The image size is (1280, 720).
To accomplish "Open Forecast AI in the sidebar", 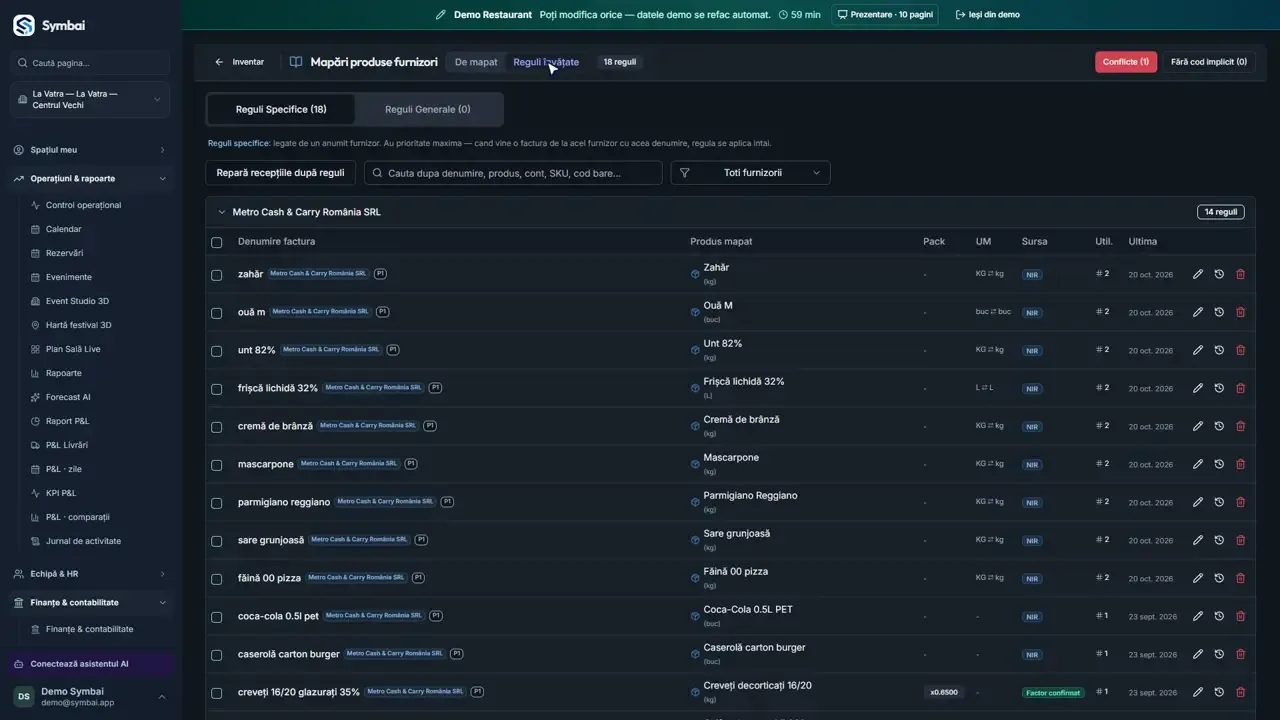I will [x=68, y=397].
